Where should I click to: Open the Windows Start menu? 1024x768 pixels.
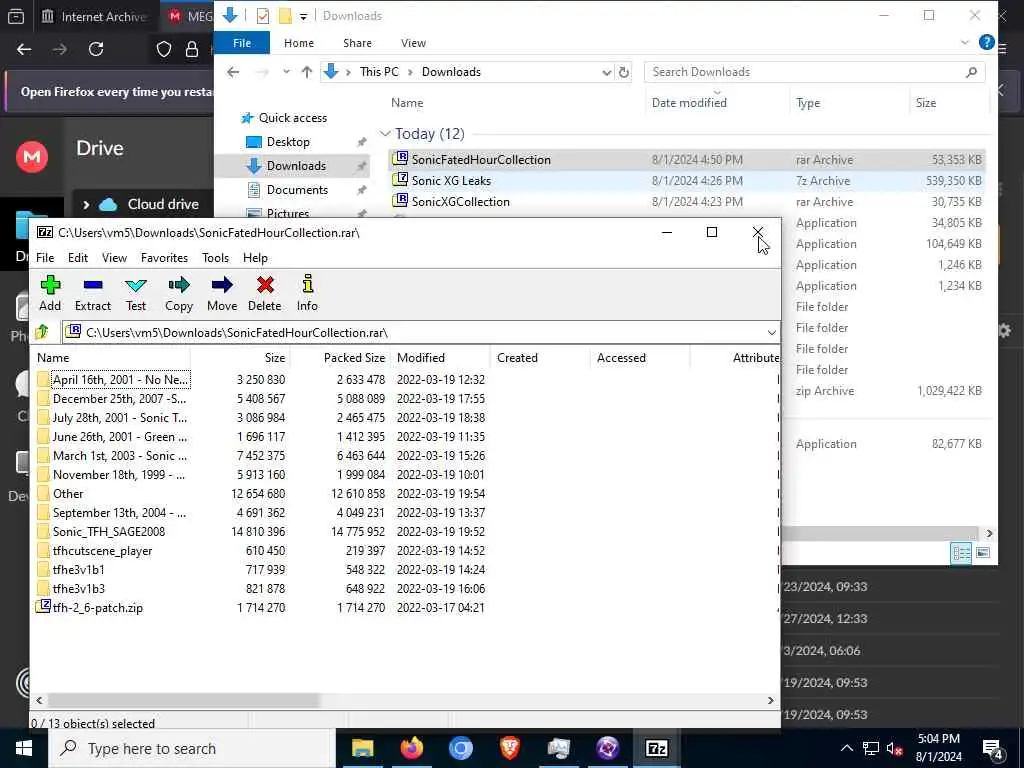pyautogui.click(x=24, y=748)
